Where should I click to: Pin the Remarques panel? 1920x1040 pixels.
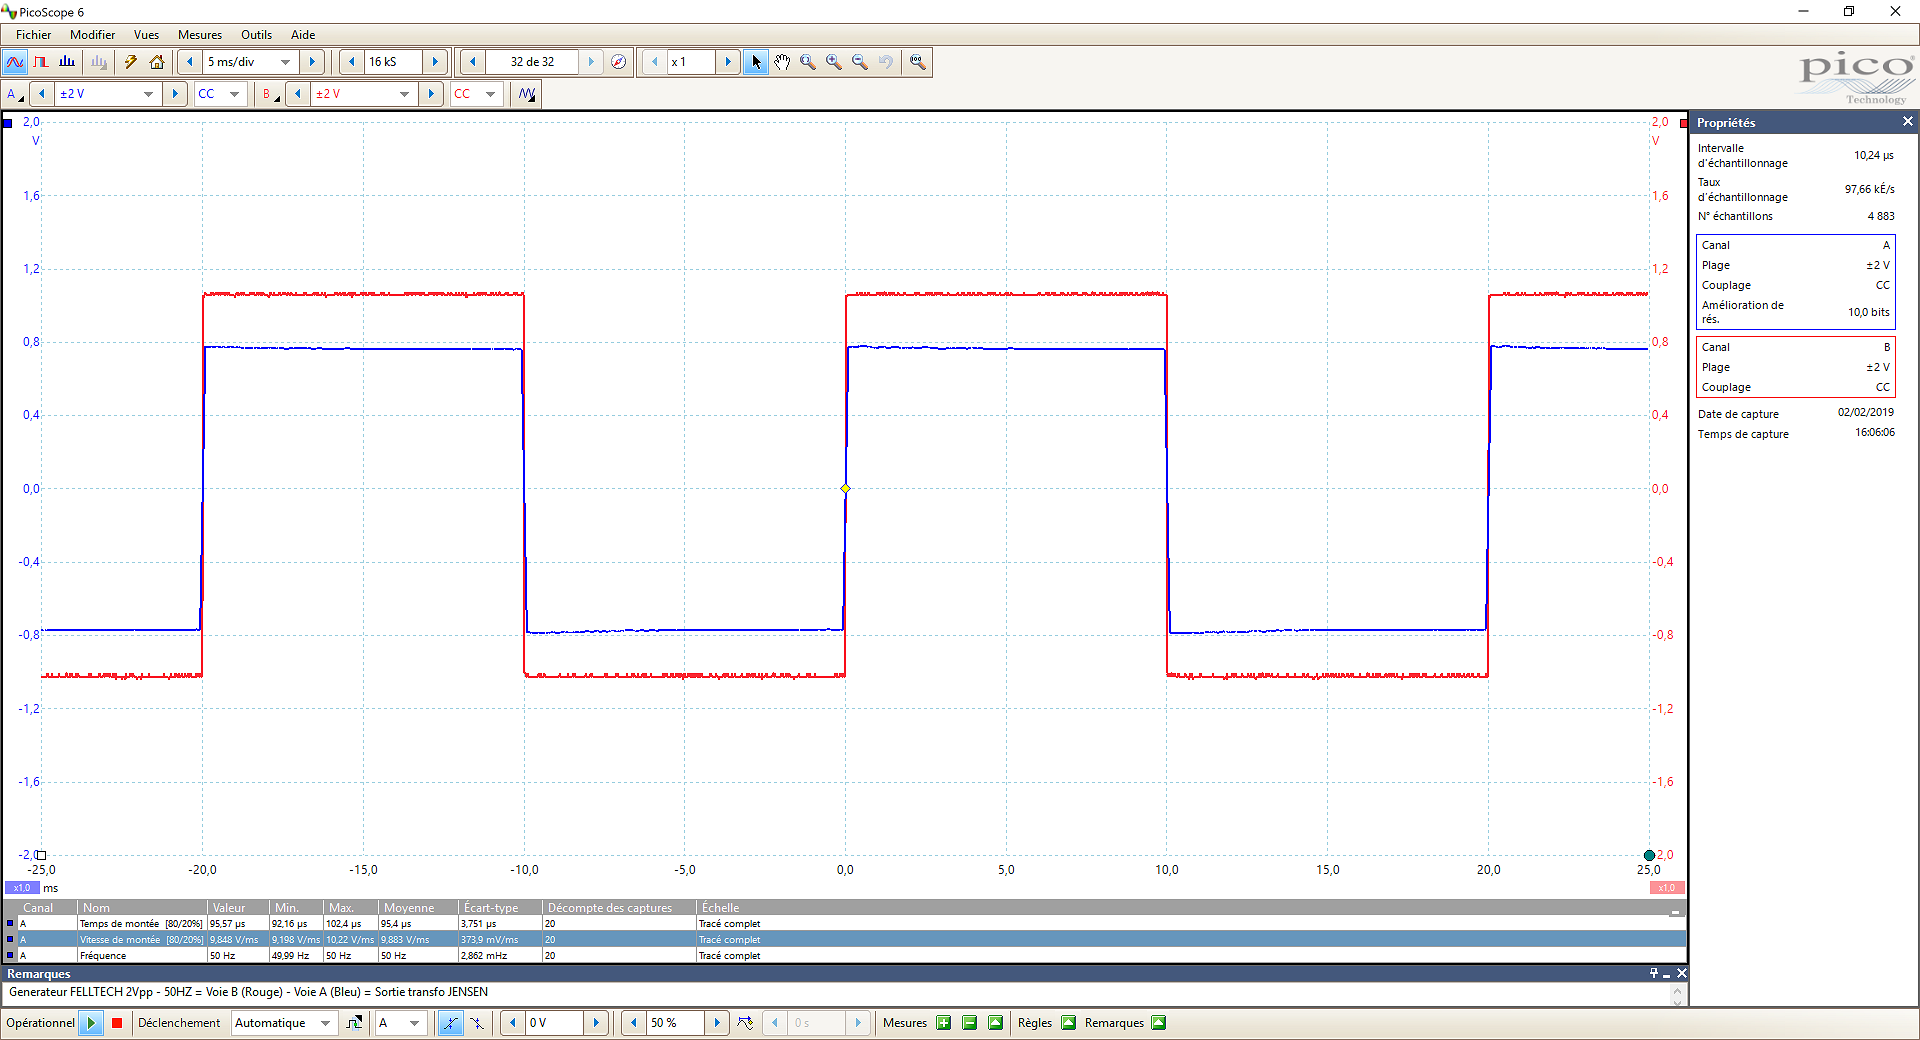point(1654,973)
